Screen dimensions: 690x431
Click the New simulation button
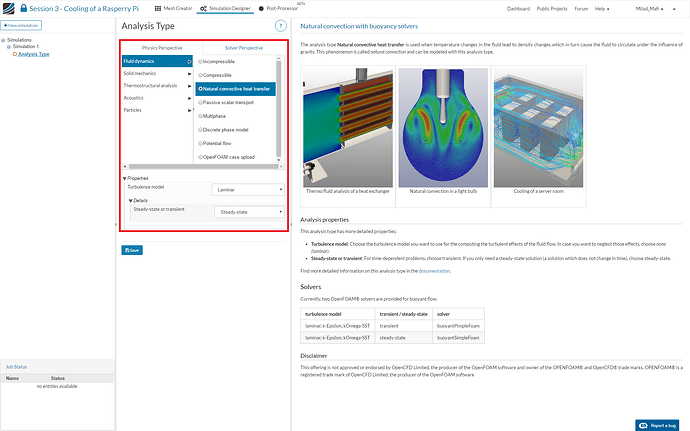pos(21,26)
